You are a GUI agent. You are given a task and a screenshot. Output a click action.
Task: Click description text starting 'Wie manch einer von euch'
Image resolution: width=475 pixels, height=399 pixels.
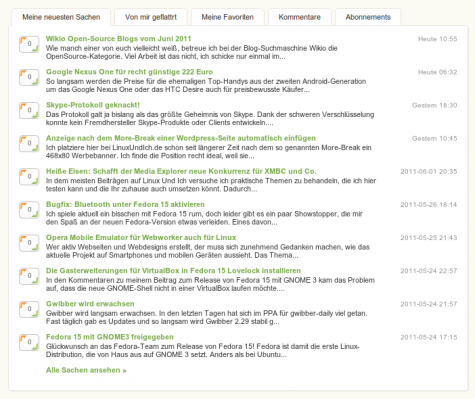click(x=192, y=52)
